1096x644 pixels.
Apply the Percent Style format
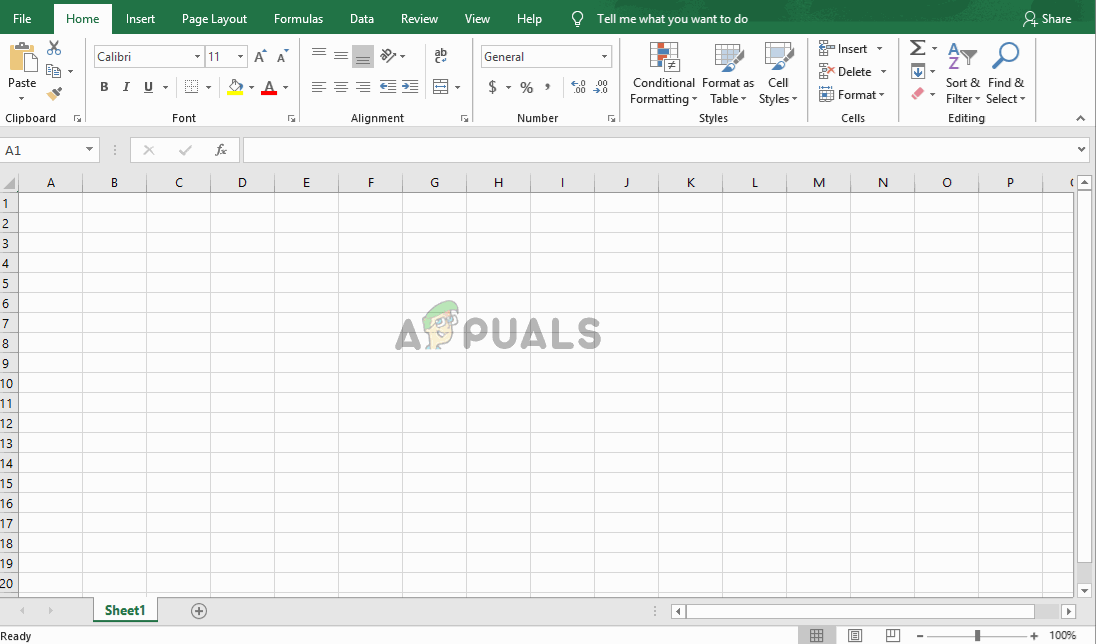coord(526,88)
